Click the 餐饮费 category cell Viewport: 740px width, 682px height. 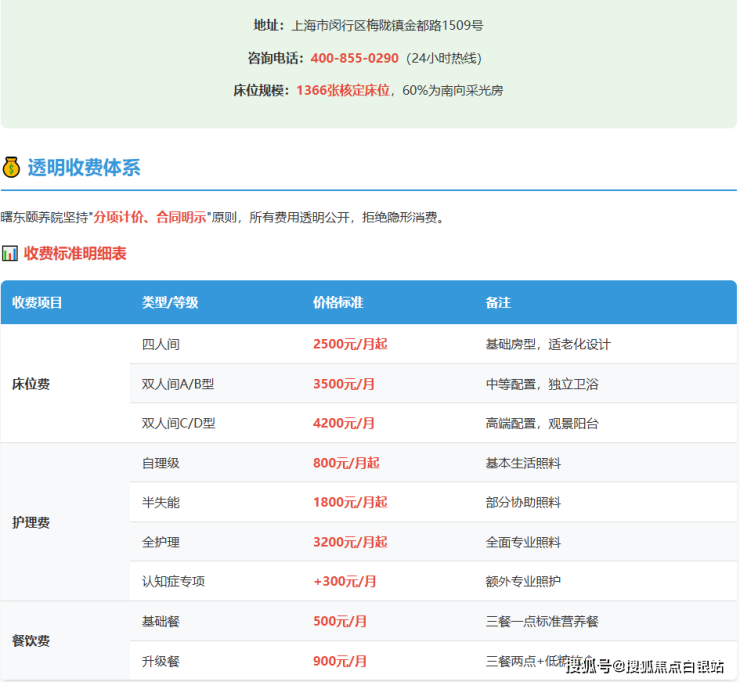pyautogui.click(x=30, y=641)
